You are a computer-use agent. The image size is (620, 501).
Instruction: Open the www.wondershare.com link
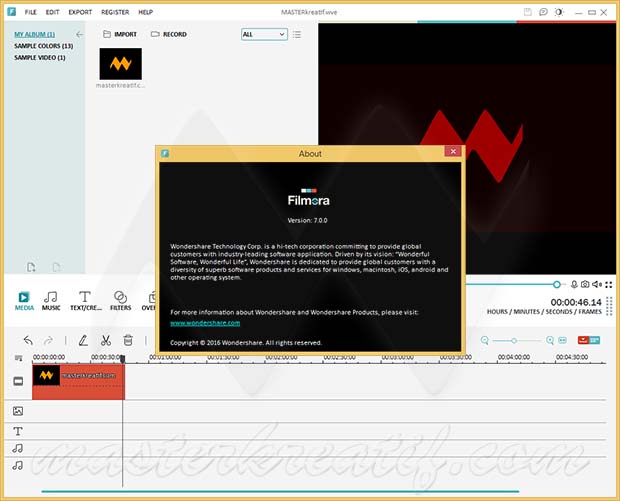[x=205, y=323]
